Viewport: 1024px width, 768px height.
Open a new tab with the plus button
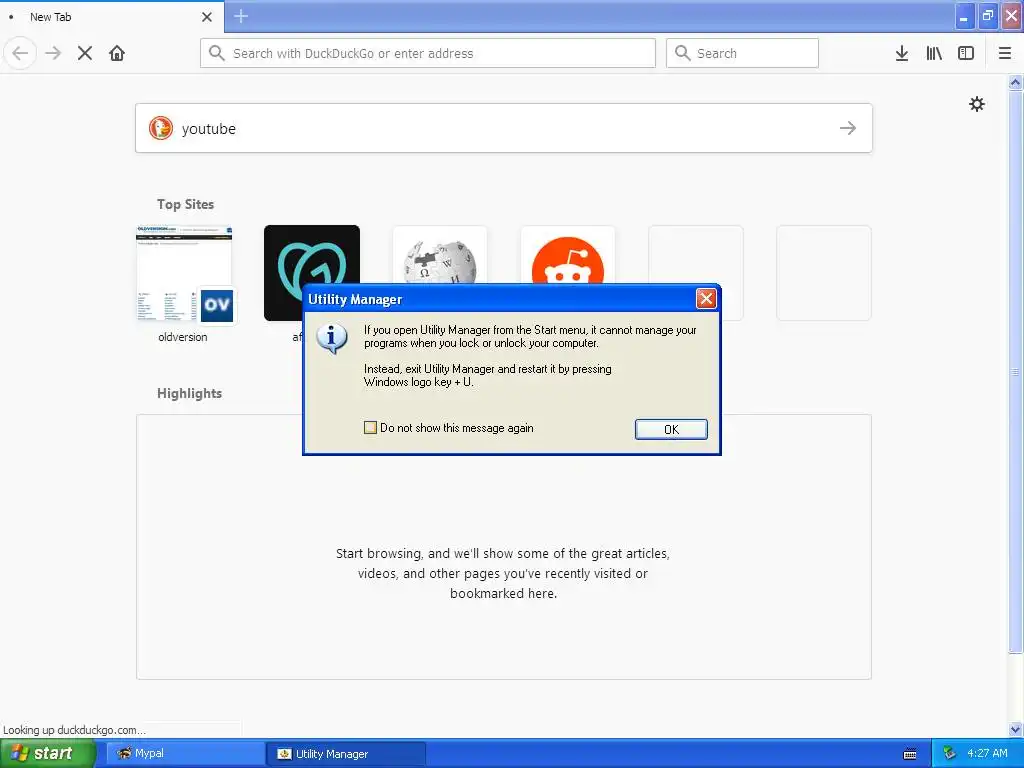241,16
